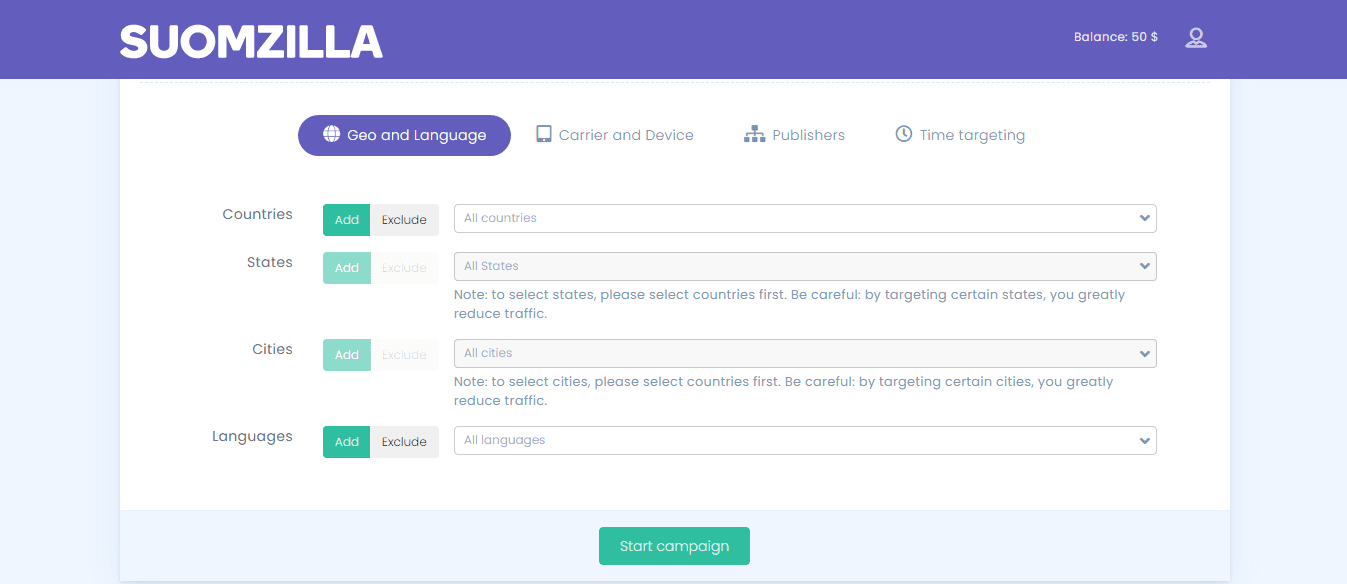This screenshot has width=1347, height=584.
Task: Click the globe icon on Geo tab
Action: (332, 134)
